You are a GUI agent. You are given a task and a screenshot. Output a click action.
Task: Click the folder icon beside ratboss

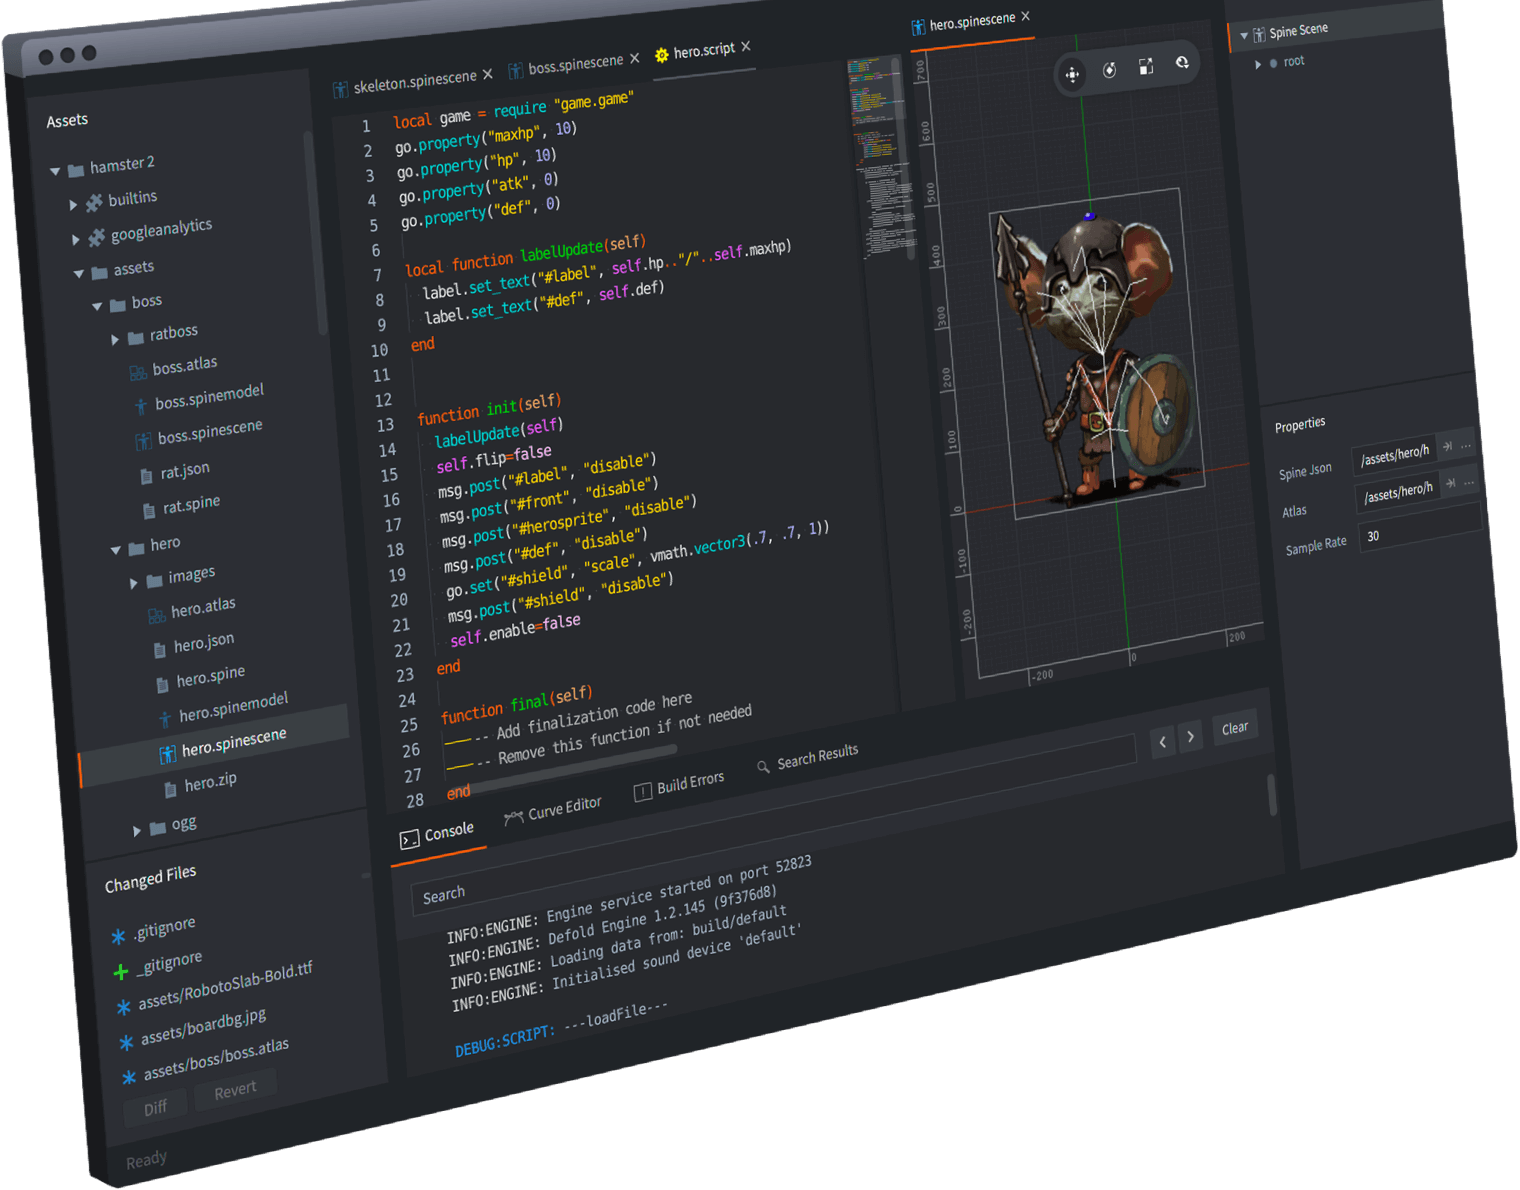pos(136,338)
